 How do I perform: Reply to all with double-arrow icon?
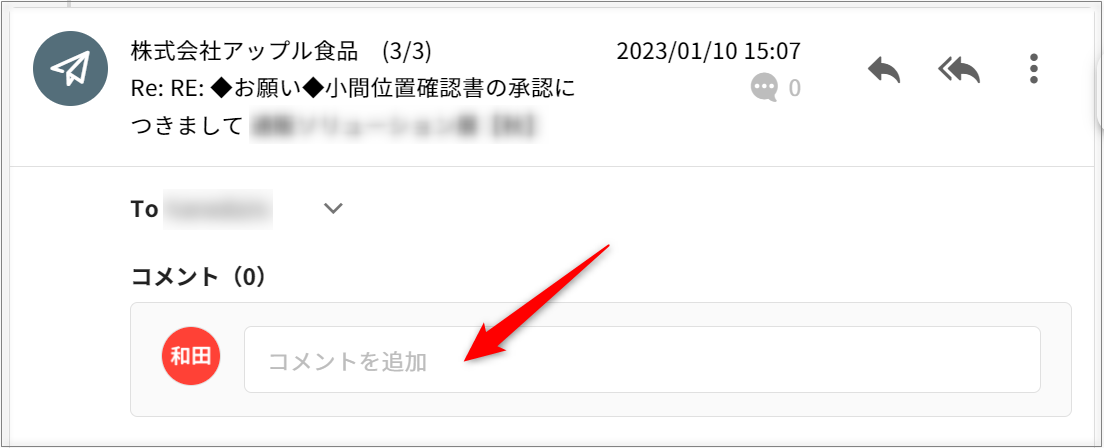click(x=960, y=70)
